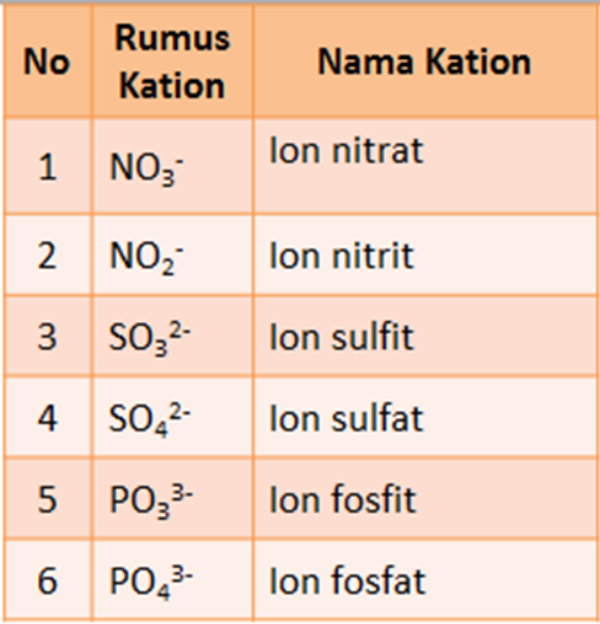The image size is (600, 624).
Task: Click the "Nama Kation" header cell
Action: [x=425, y=61]
